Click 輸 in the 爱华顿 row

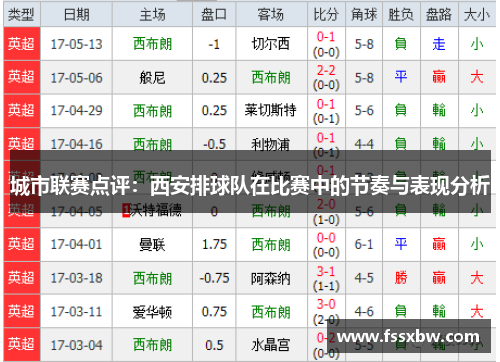[439, 312]
